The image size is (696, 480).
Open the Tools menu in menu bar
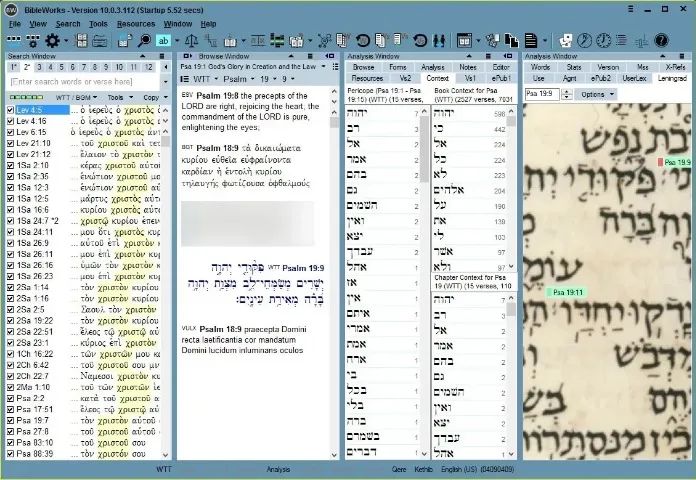pyautogui.click(x=98, y=24)
